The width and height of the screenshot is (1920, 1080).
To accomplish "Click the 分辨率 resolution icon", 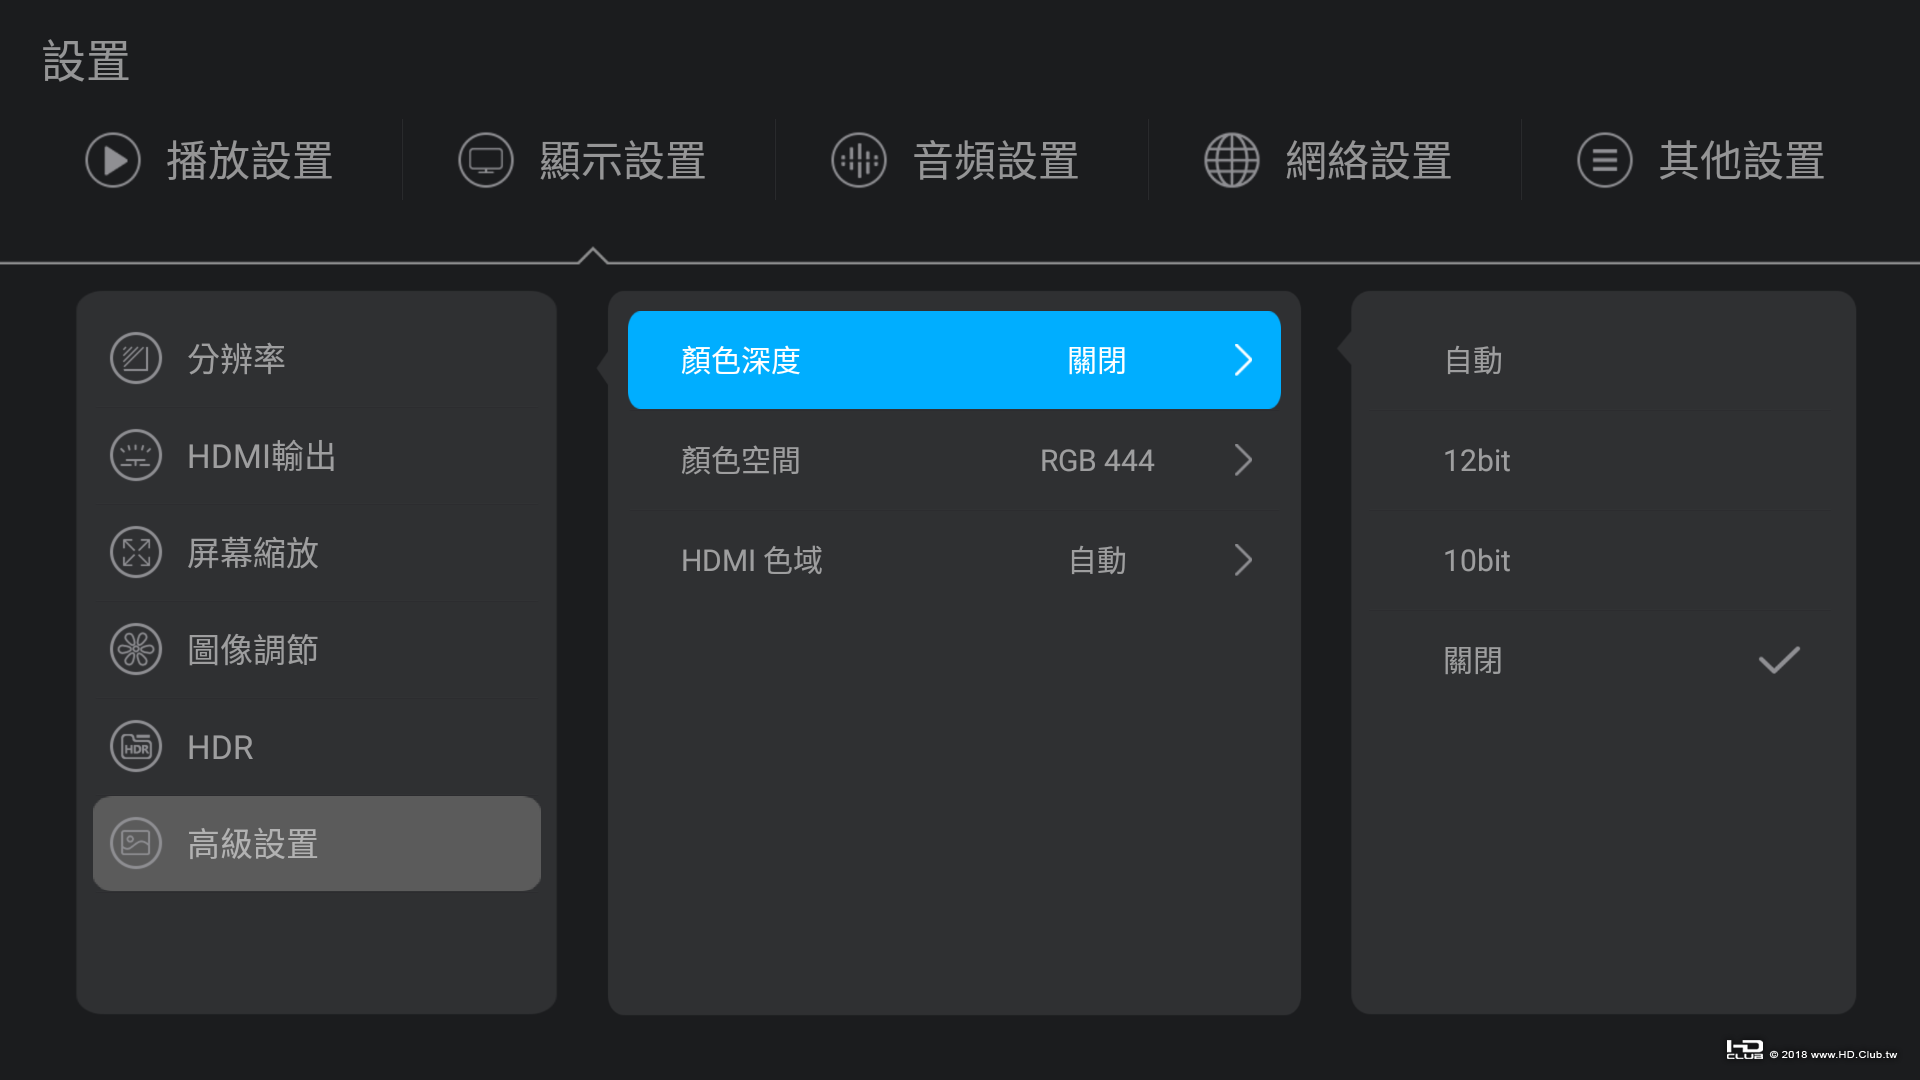I will [x=136, y=358].
